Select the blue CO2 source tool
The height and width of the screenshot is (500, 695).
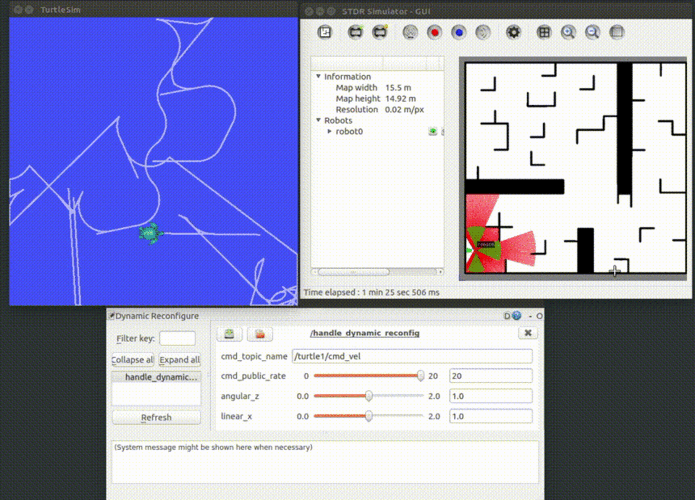pyautogui.click(x=458, y=32)
